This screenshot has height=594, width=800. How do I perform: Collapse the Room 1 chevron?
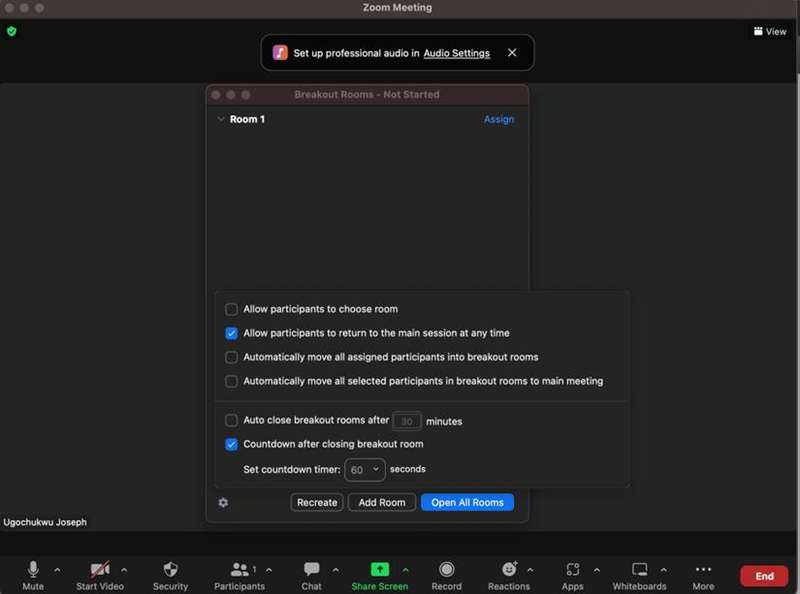221,119
